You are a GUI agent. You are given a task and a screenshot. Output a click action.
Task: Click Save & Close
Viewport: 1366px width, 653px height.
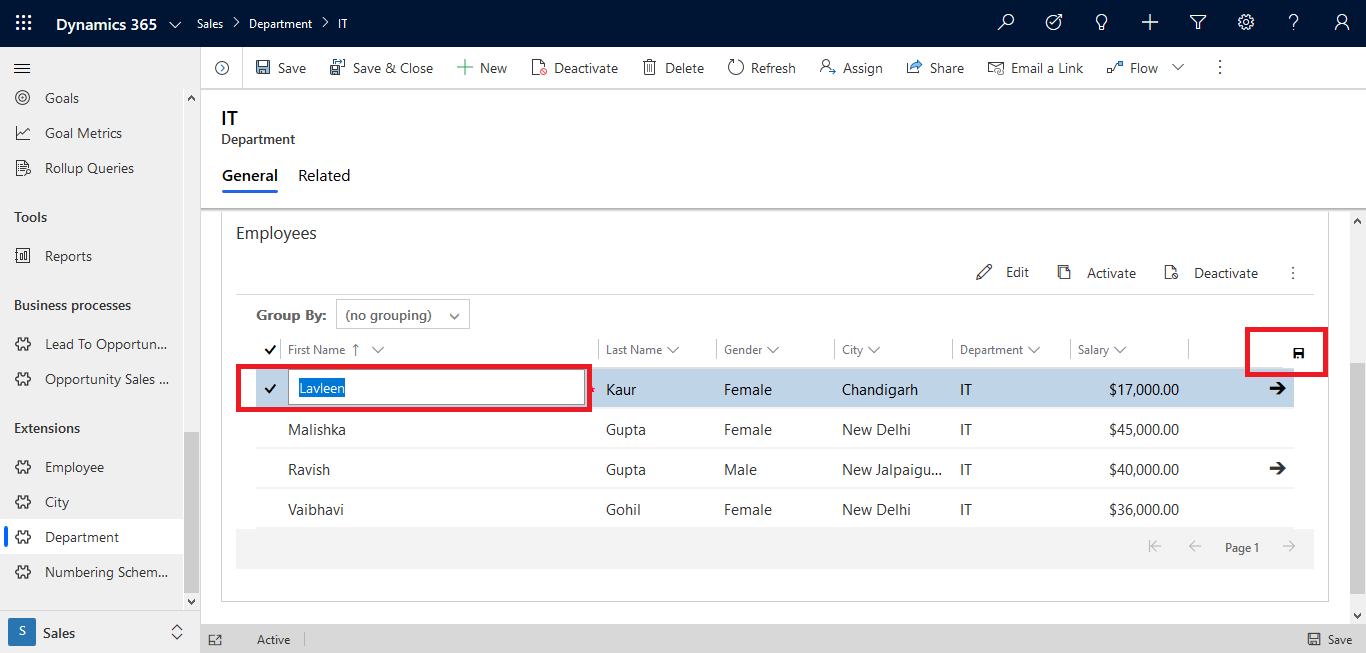381,67
